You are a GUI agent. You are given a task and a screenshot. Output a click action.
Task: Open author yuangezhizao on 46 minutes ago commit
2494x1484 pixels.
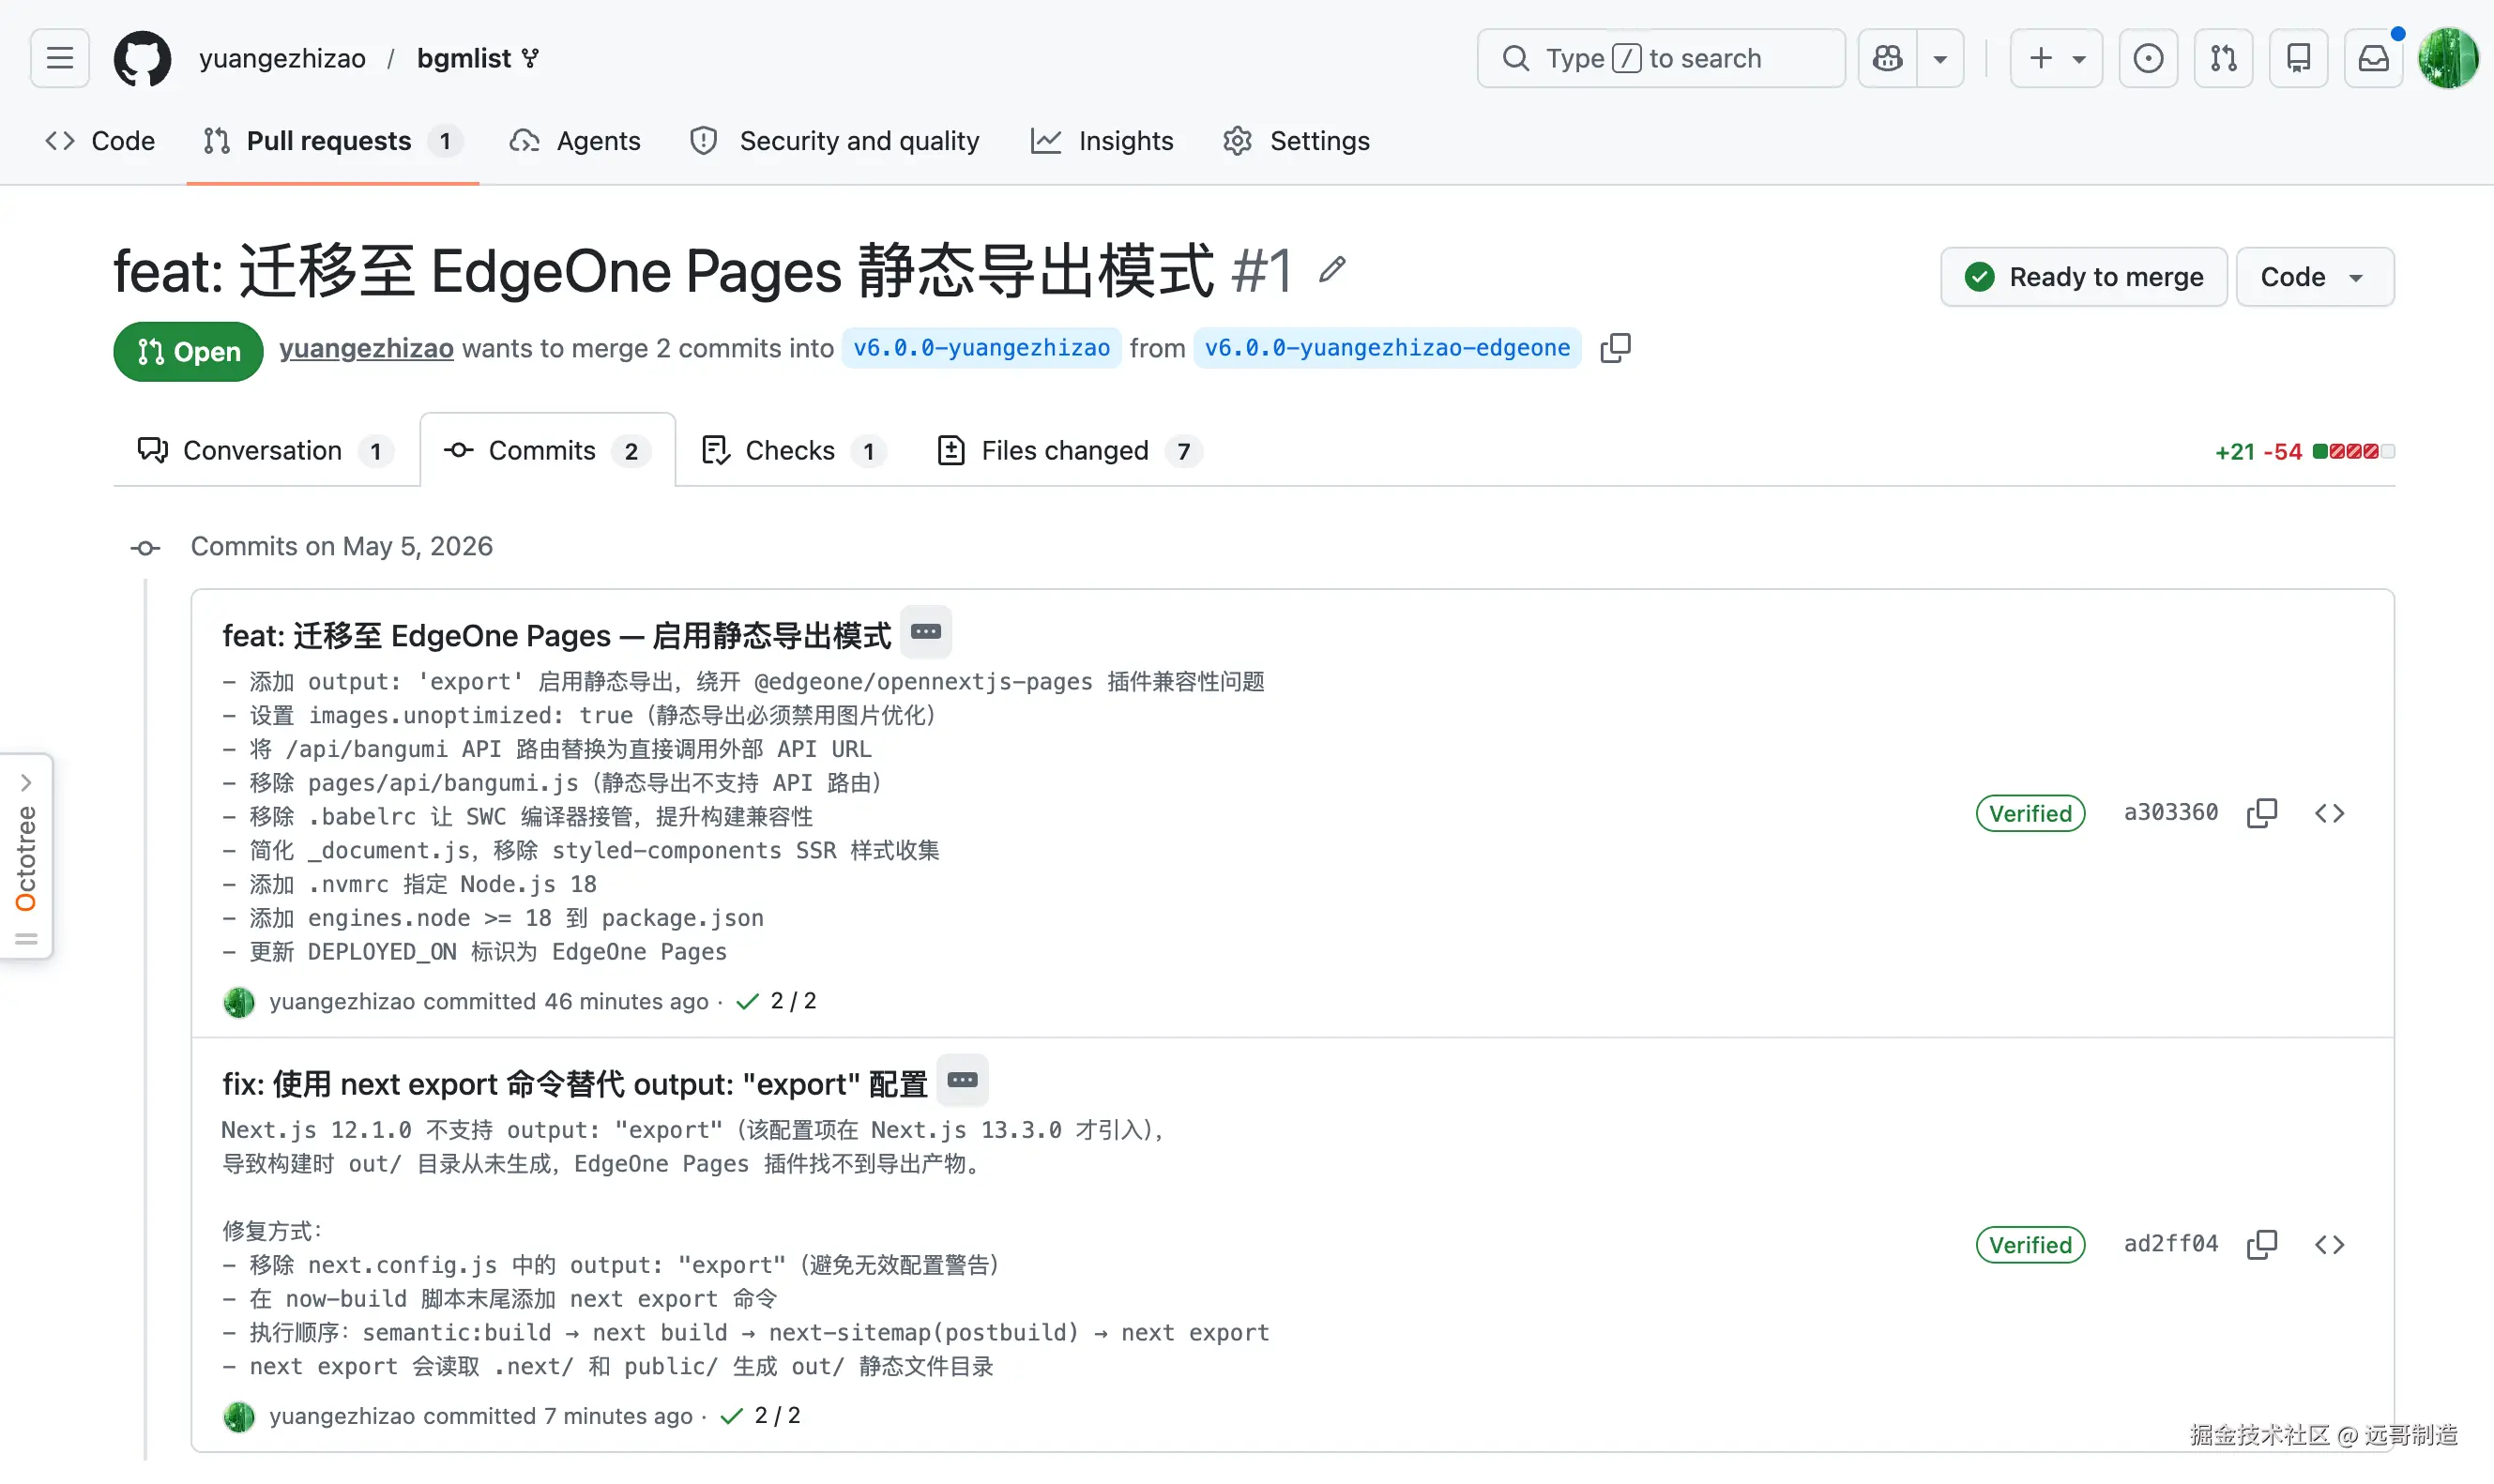click(x=342, y=1001)
